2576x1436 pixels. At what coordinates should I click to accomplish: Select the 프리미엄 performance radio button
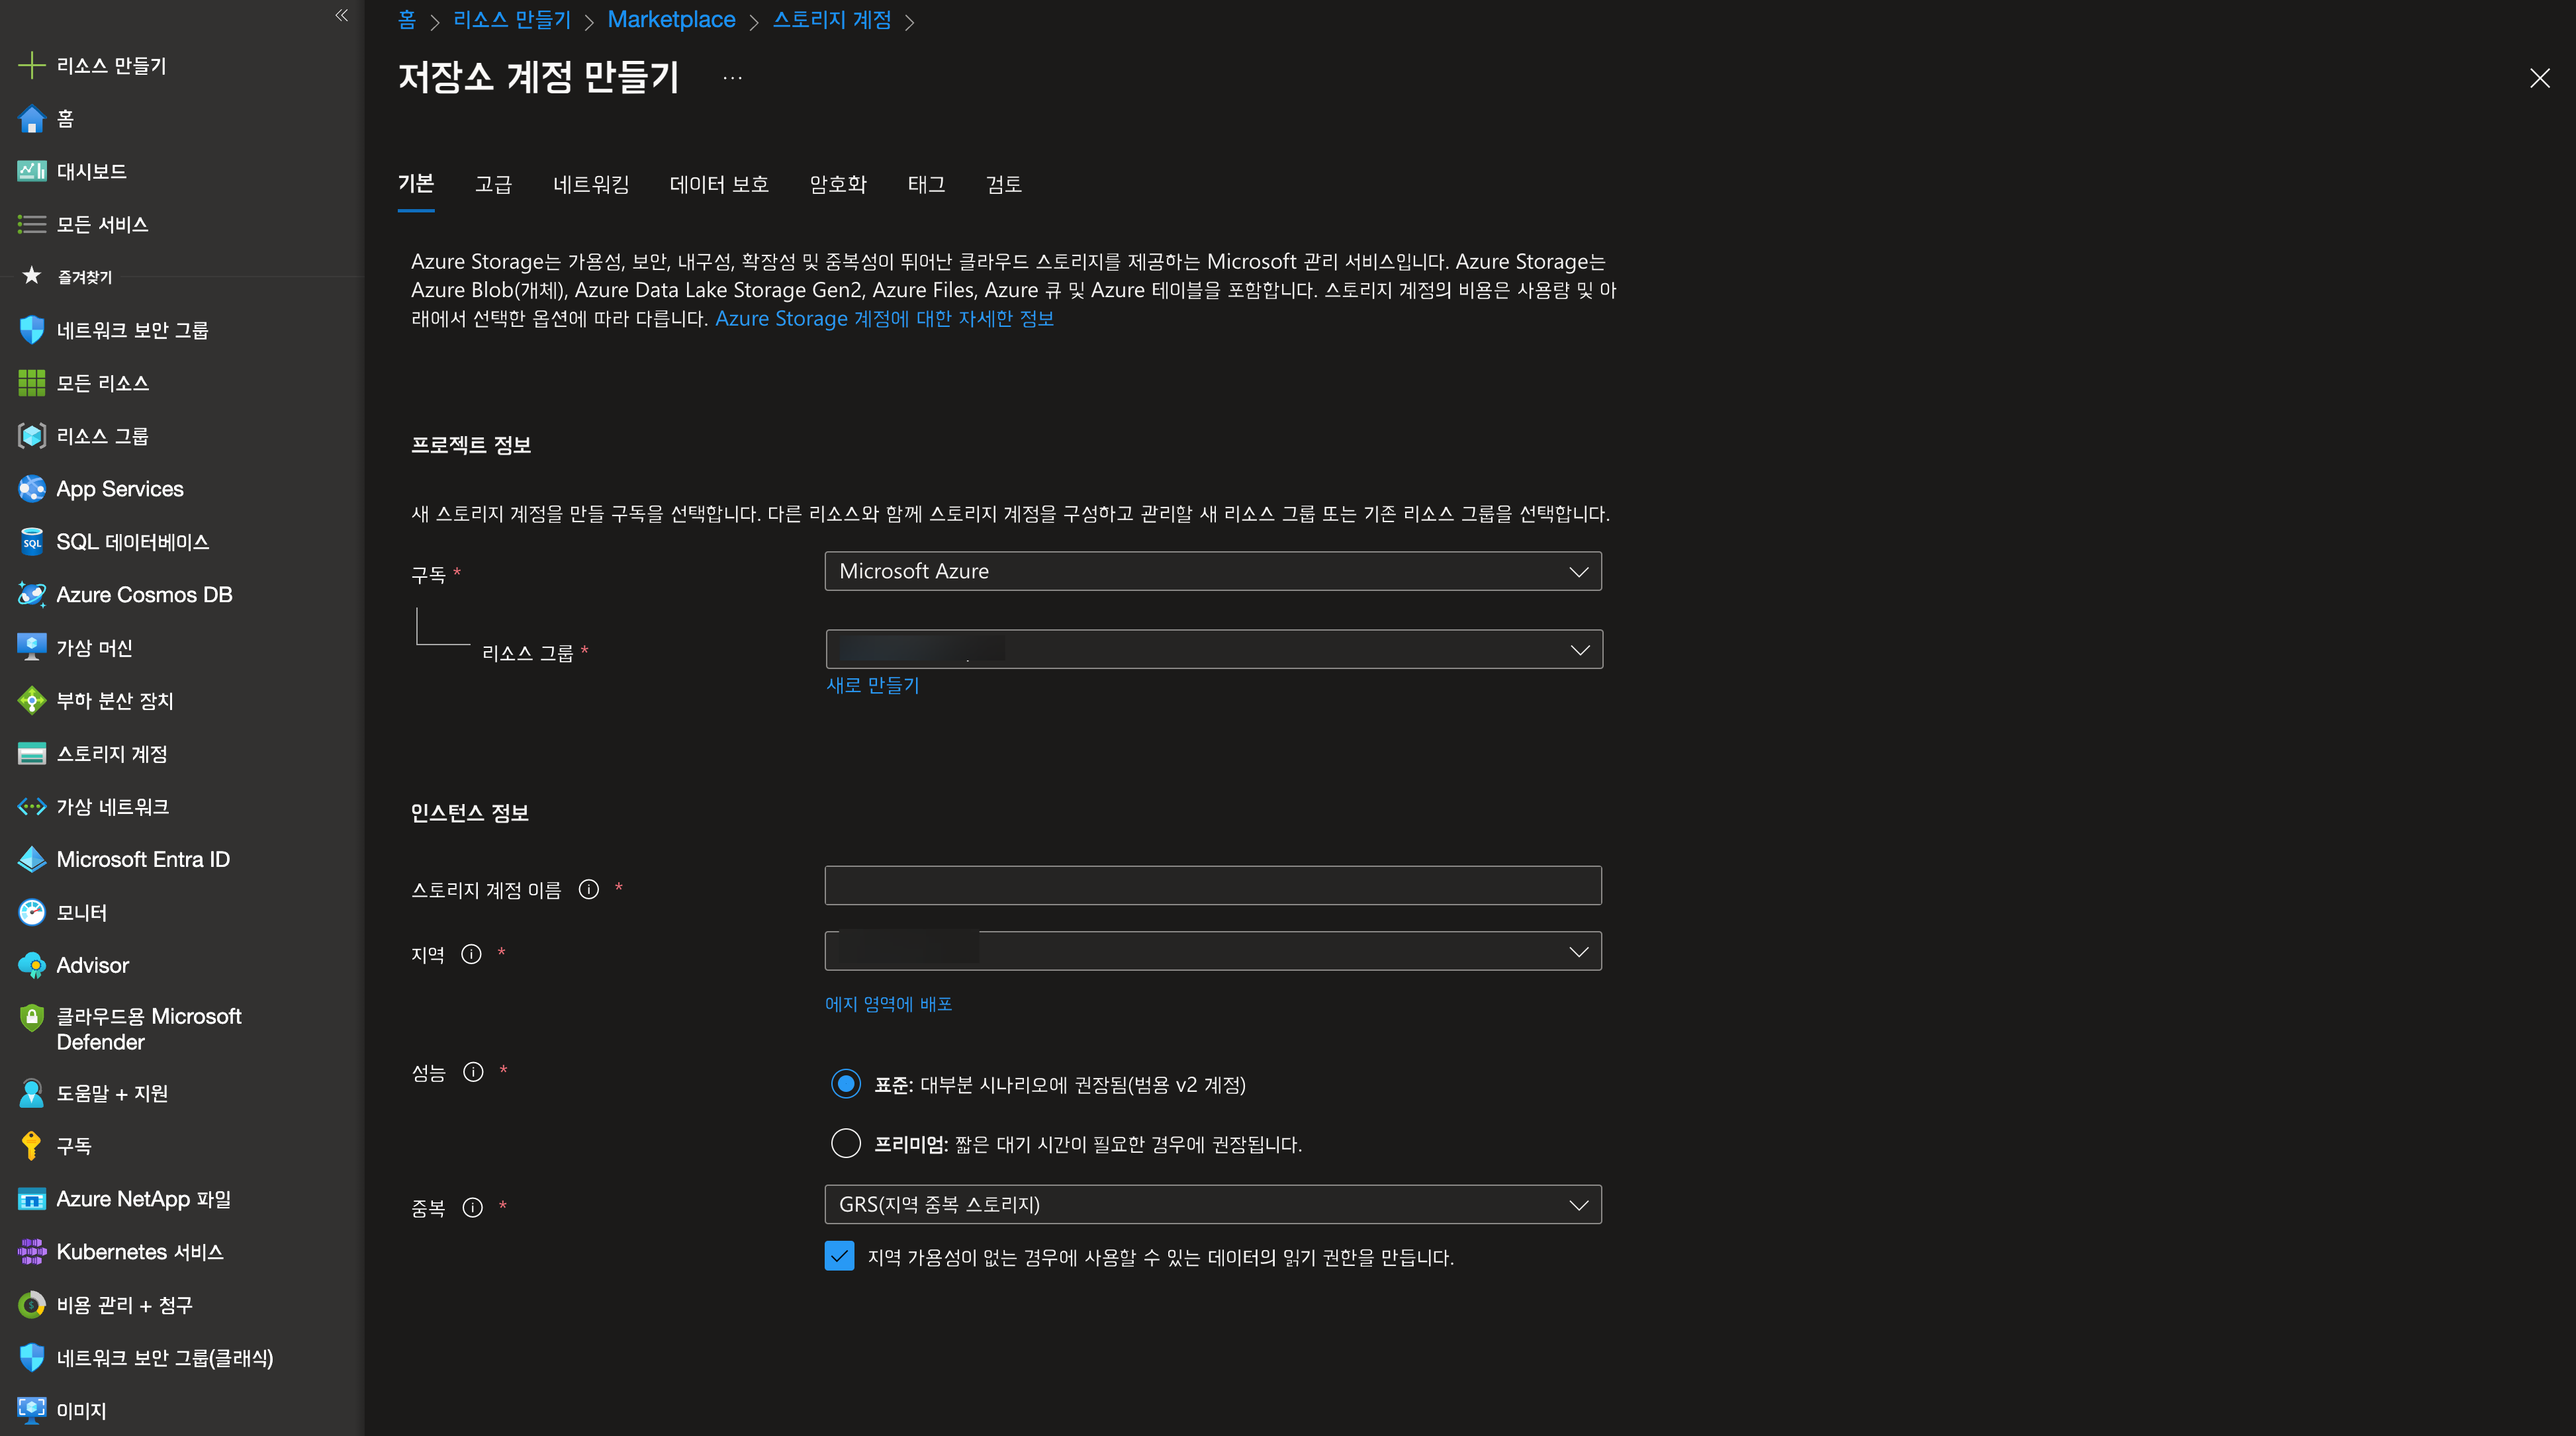tap(846, 1143)
